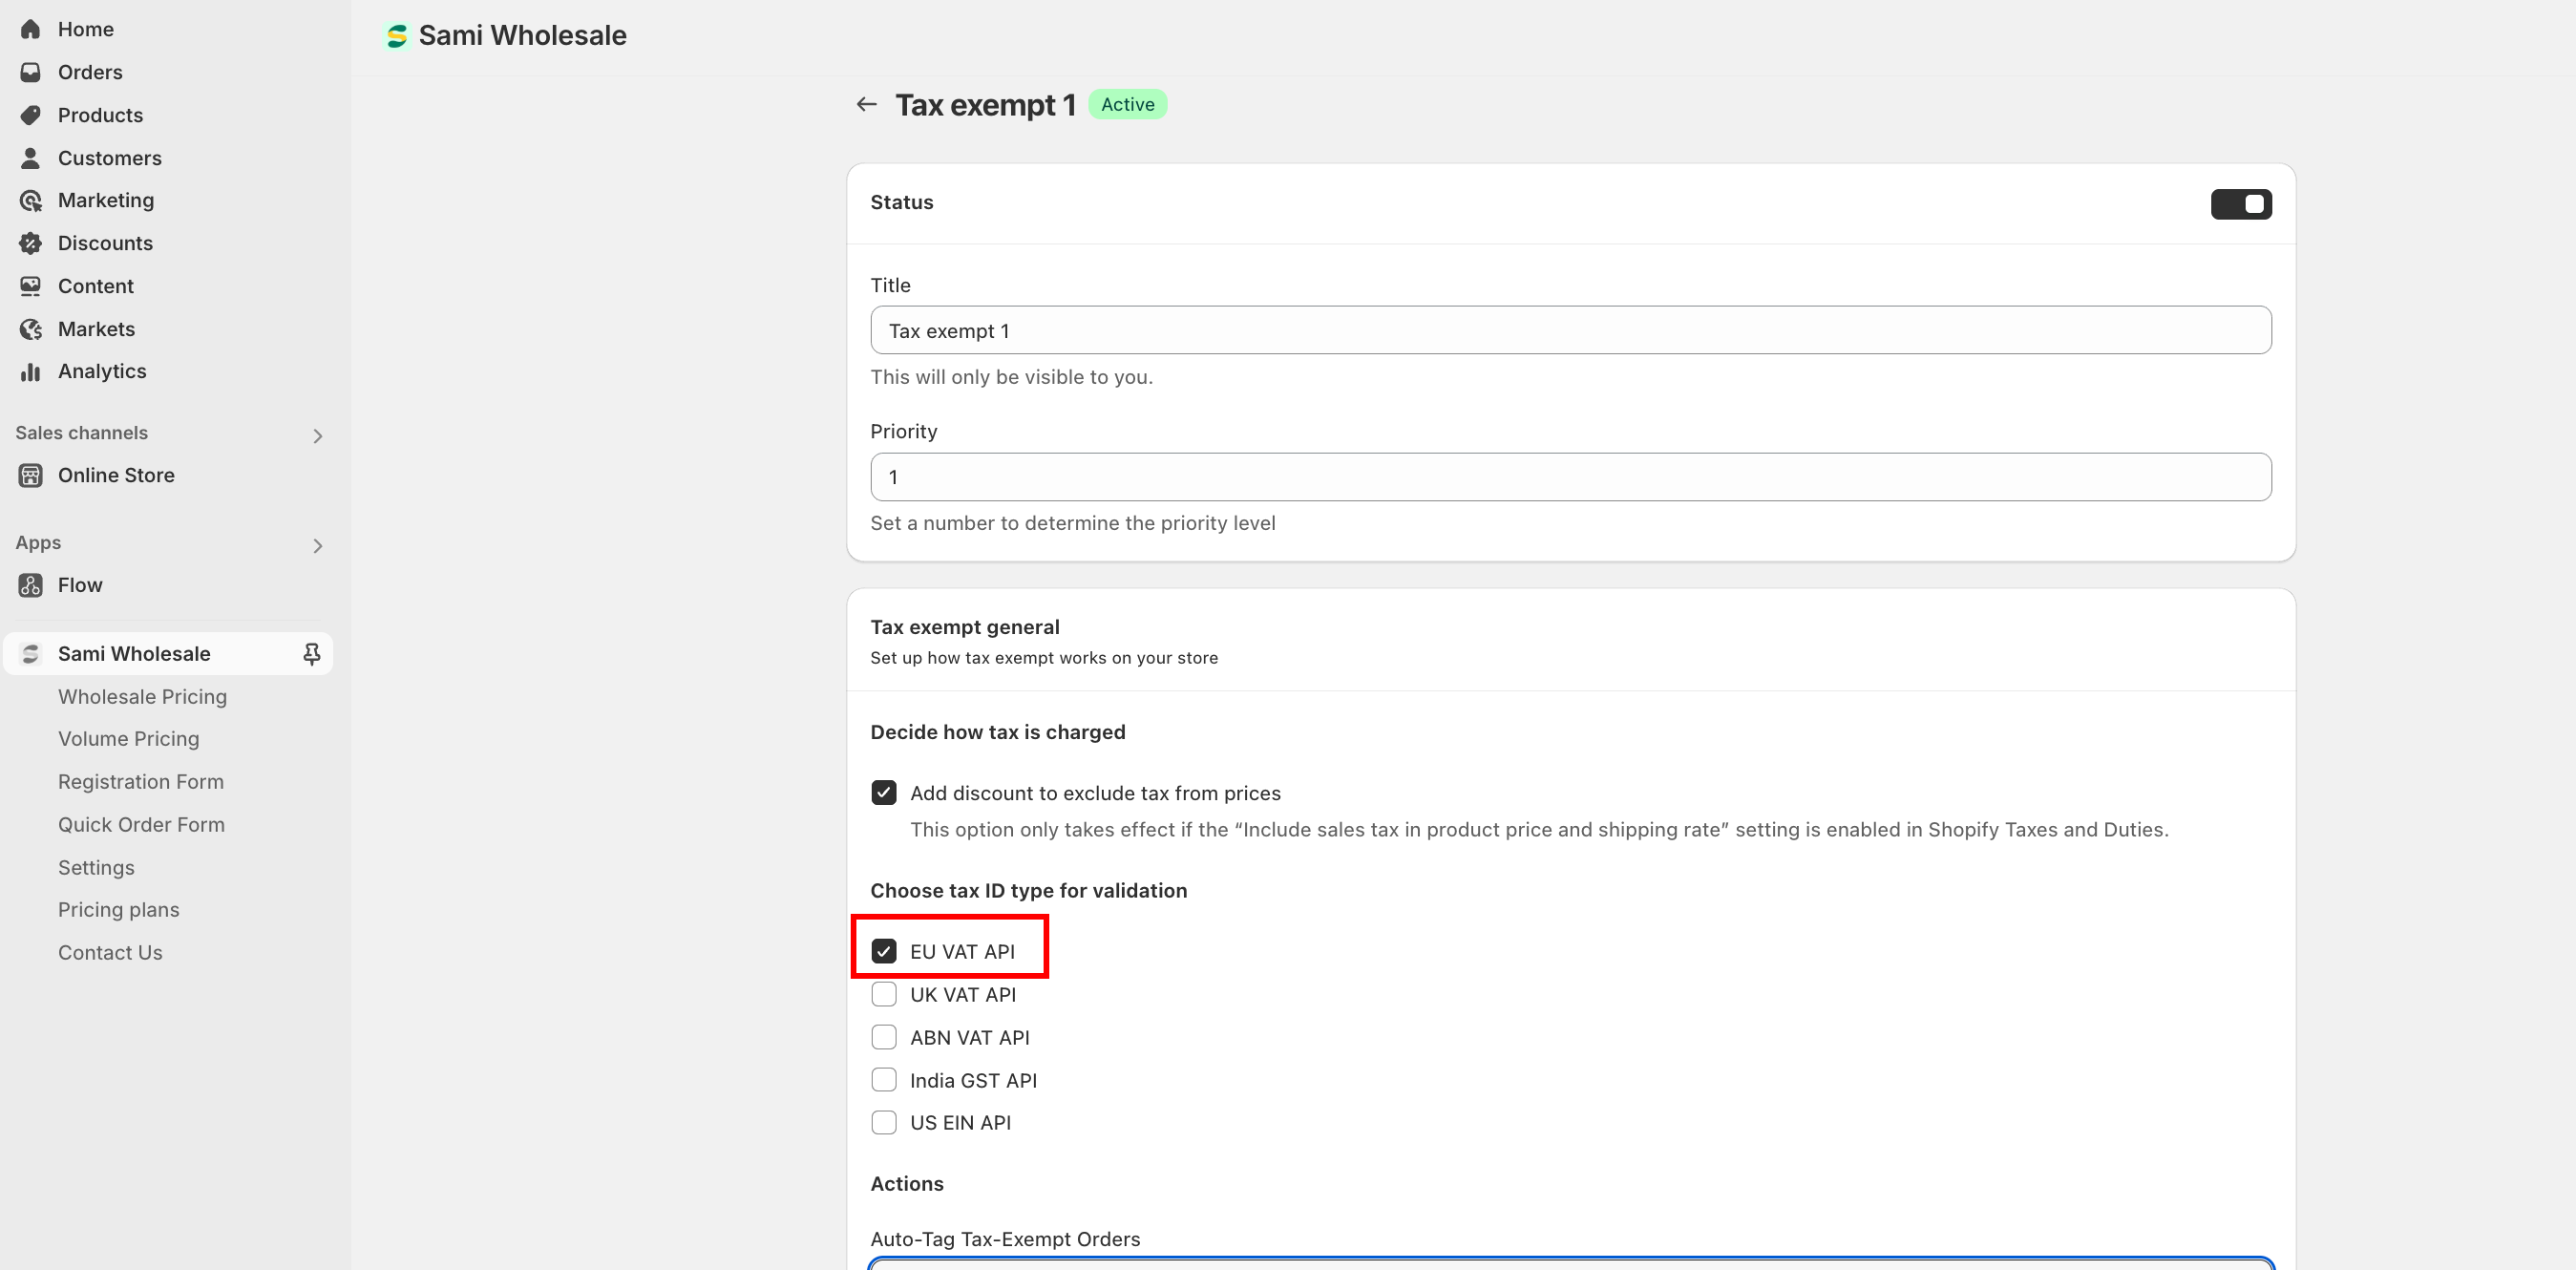Click the pin icon beside Sami Wholesale
This screenshot has height=1270, width=2576.
(311, 654)
